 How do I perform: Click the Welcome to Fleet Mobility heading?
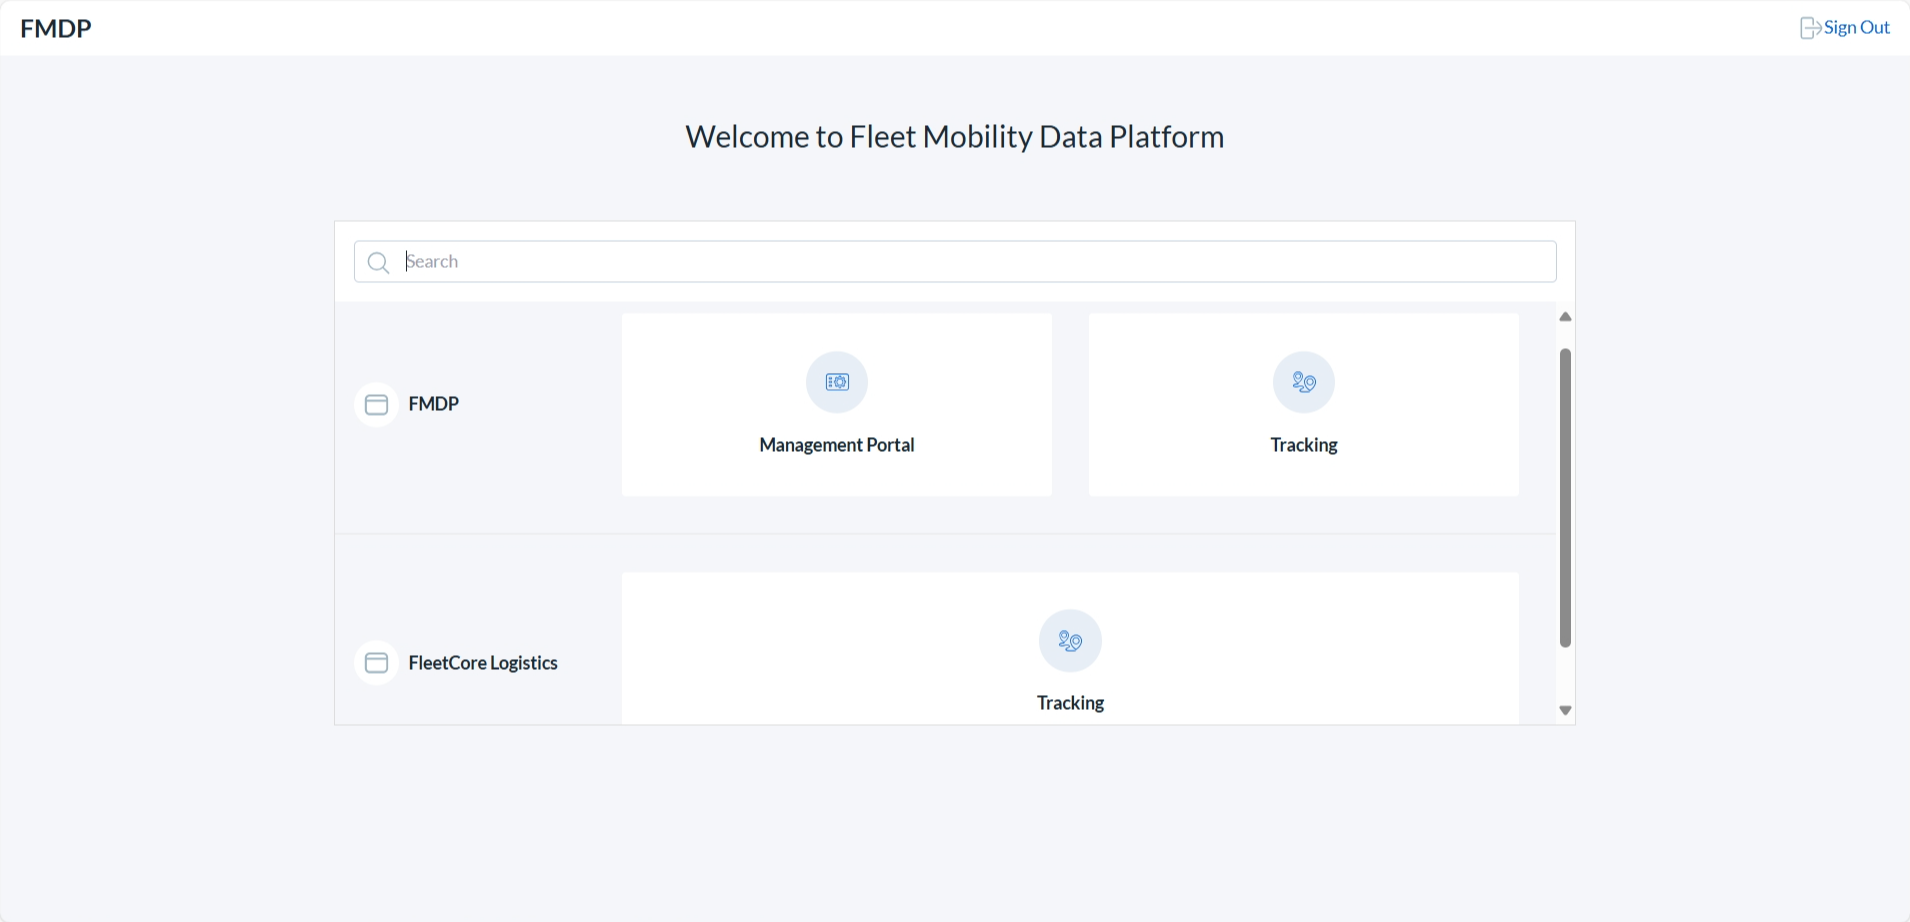[x=954, y=137]
